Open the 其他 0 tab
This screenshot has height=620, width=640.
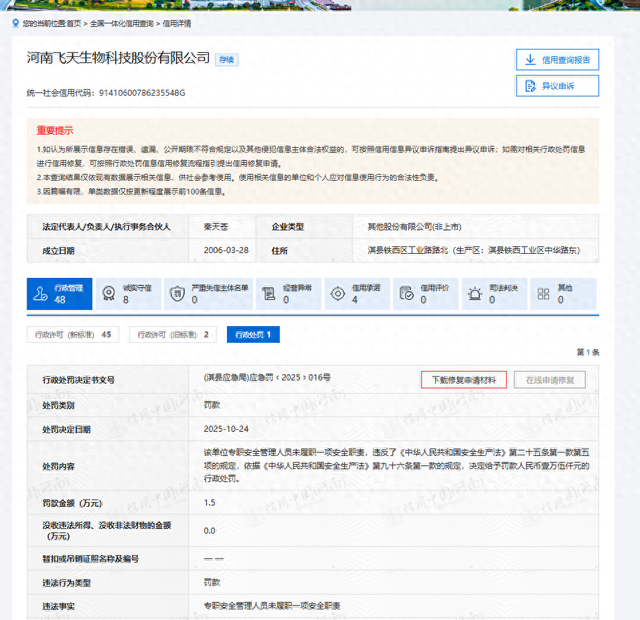tap(563, 294)
